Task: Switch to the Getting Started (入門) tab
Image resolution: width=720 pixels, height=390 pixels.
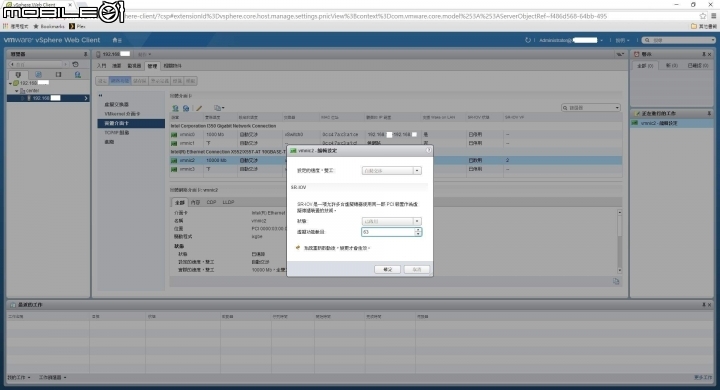Action: (101, 66)
